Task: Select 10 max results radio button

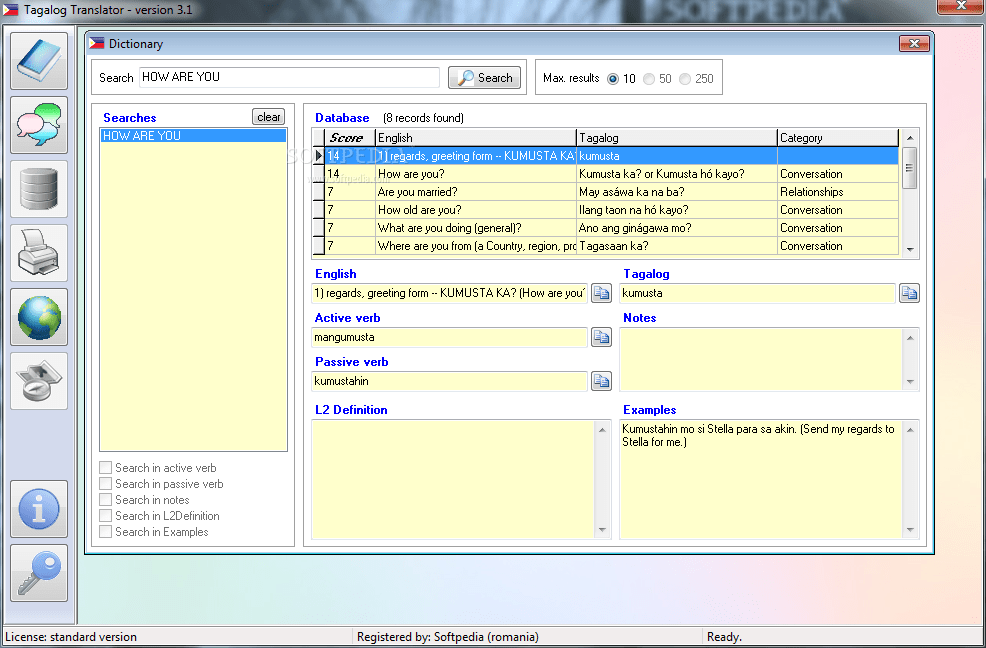Action: (613, 79)
